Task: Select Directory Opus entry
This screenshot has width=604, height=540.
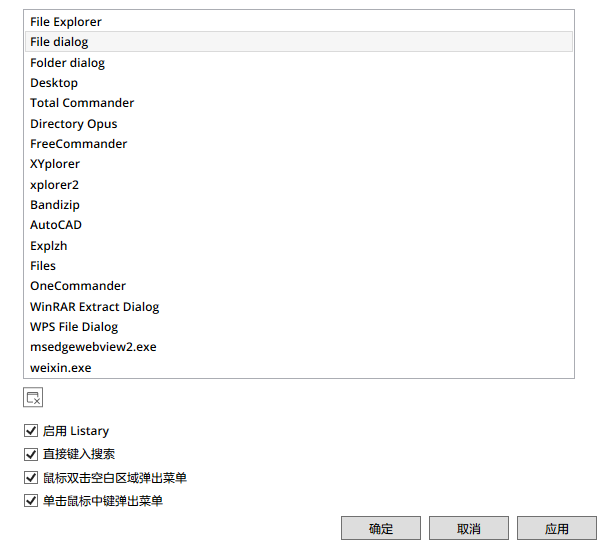Action: (74, 124)
